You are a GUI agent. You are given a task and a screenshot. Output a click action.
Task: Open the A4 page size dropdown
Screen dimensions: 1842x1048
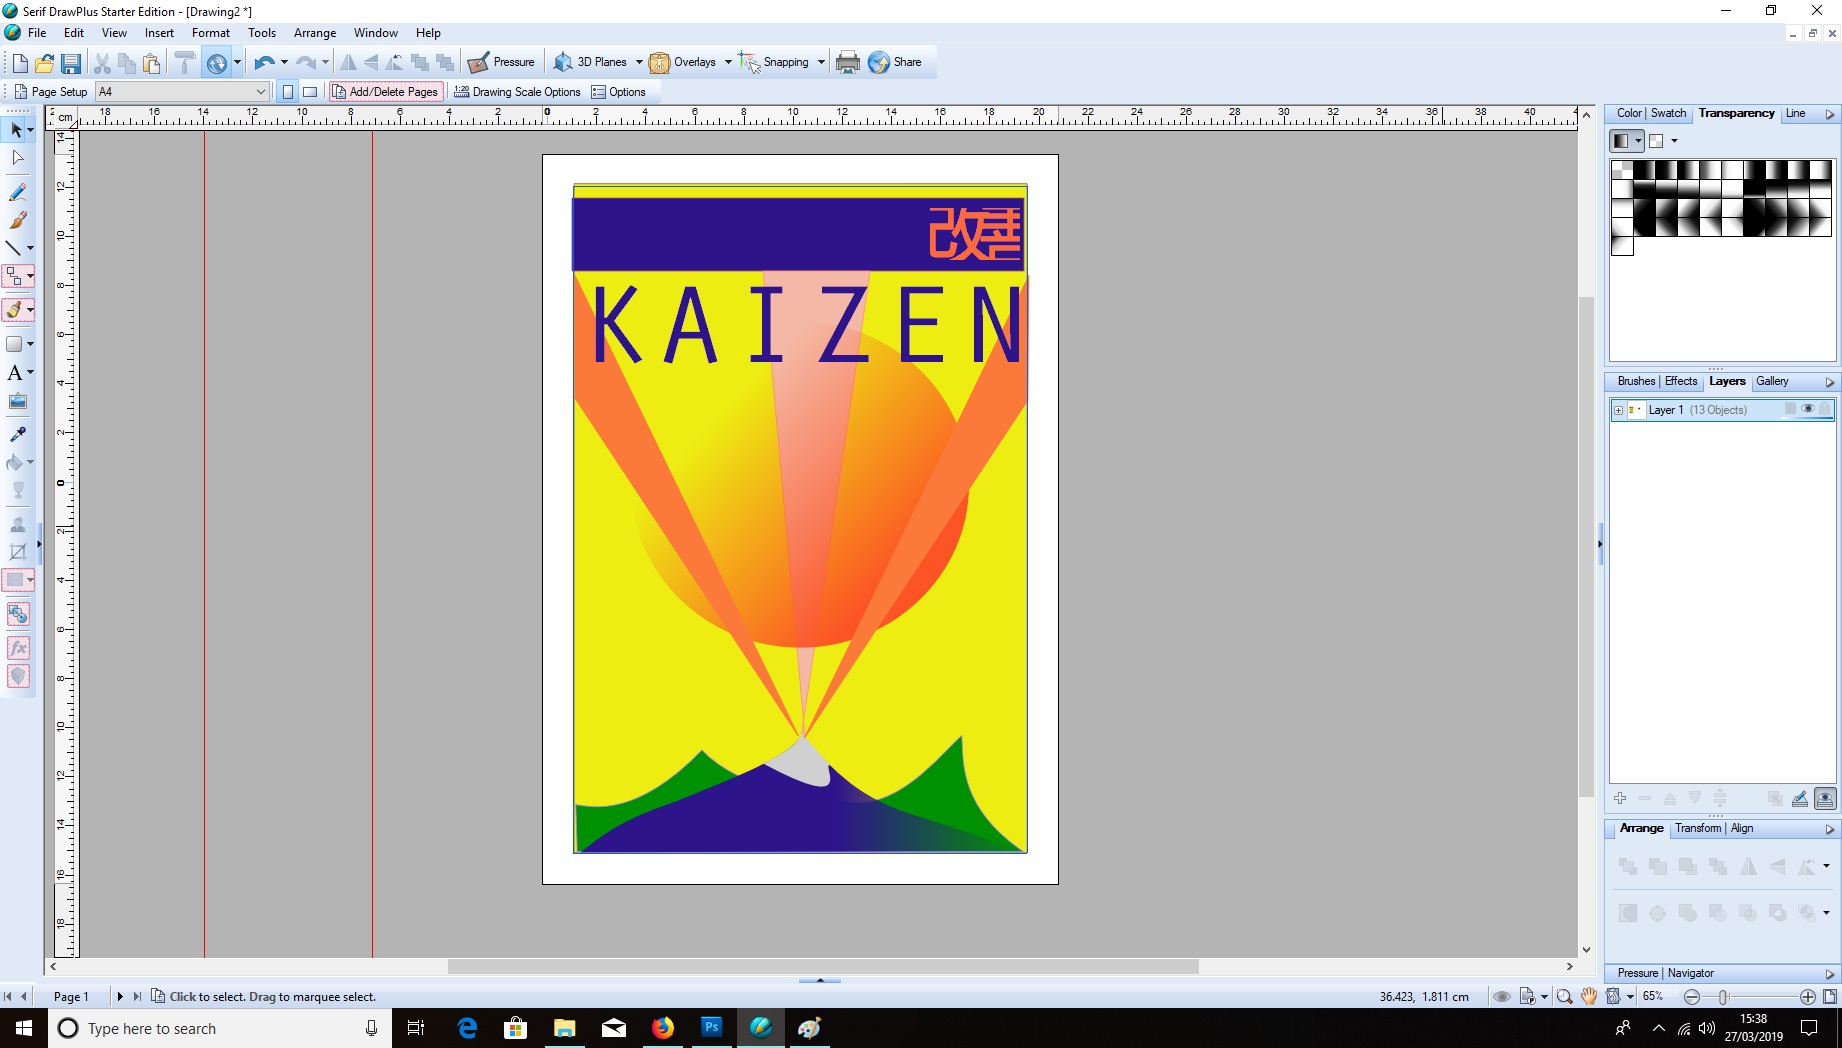[260, 92]
